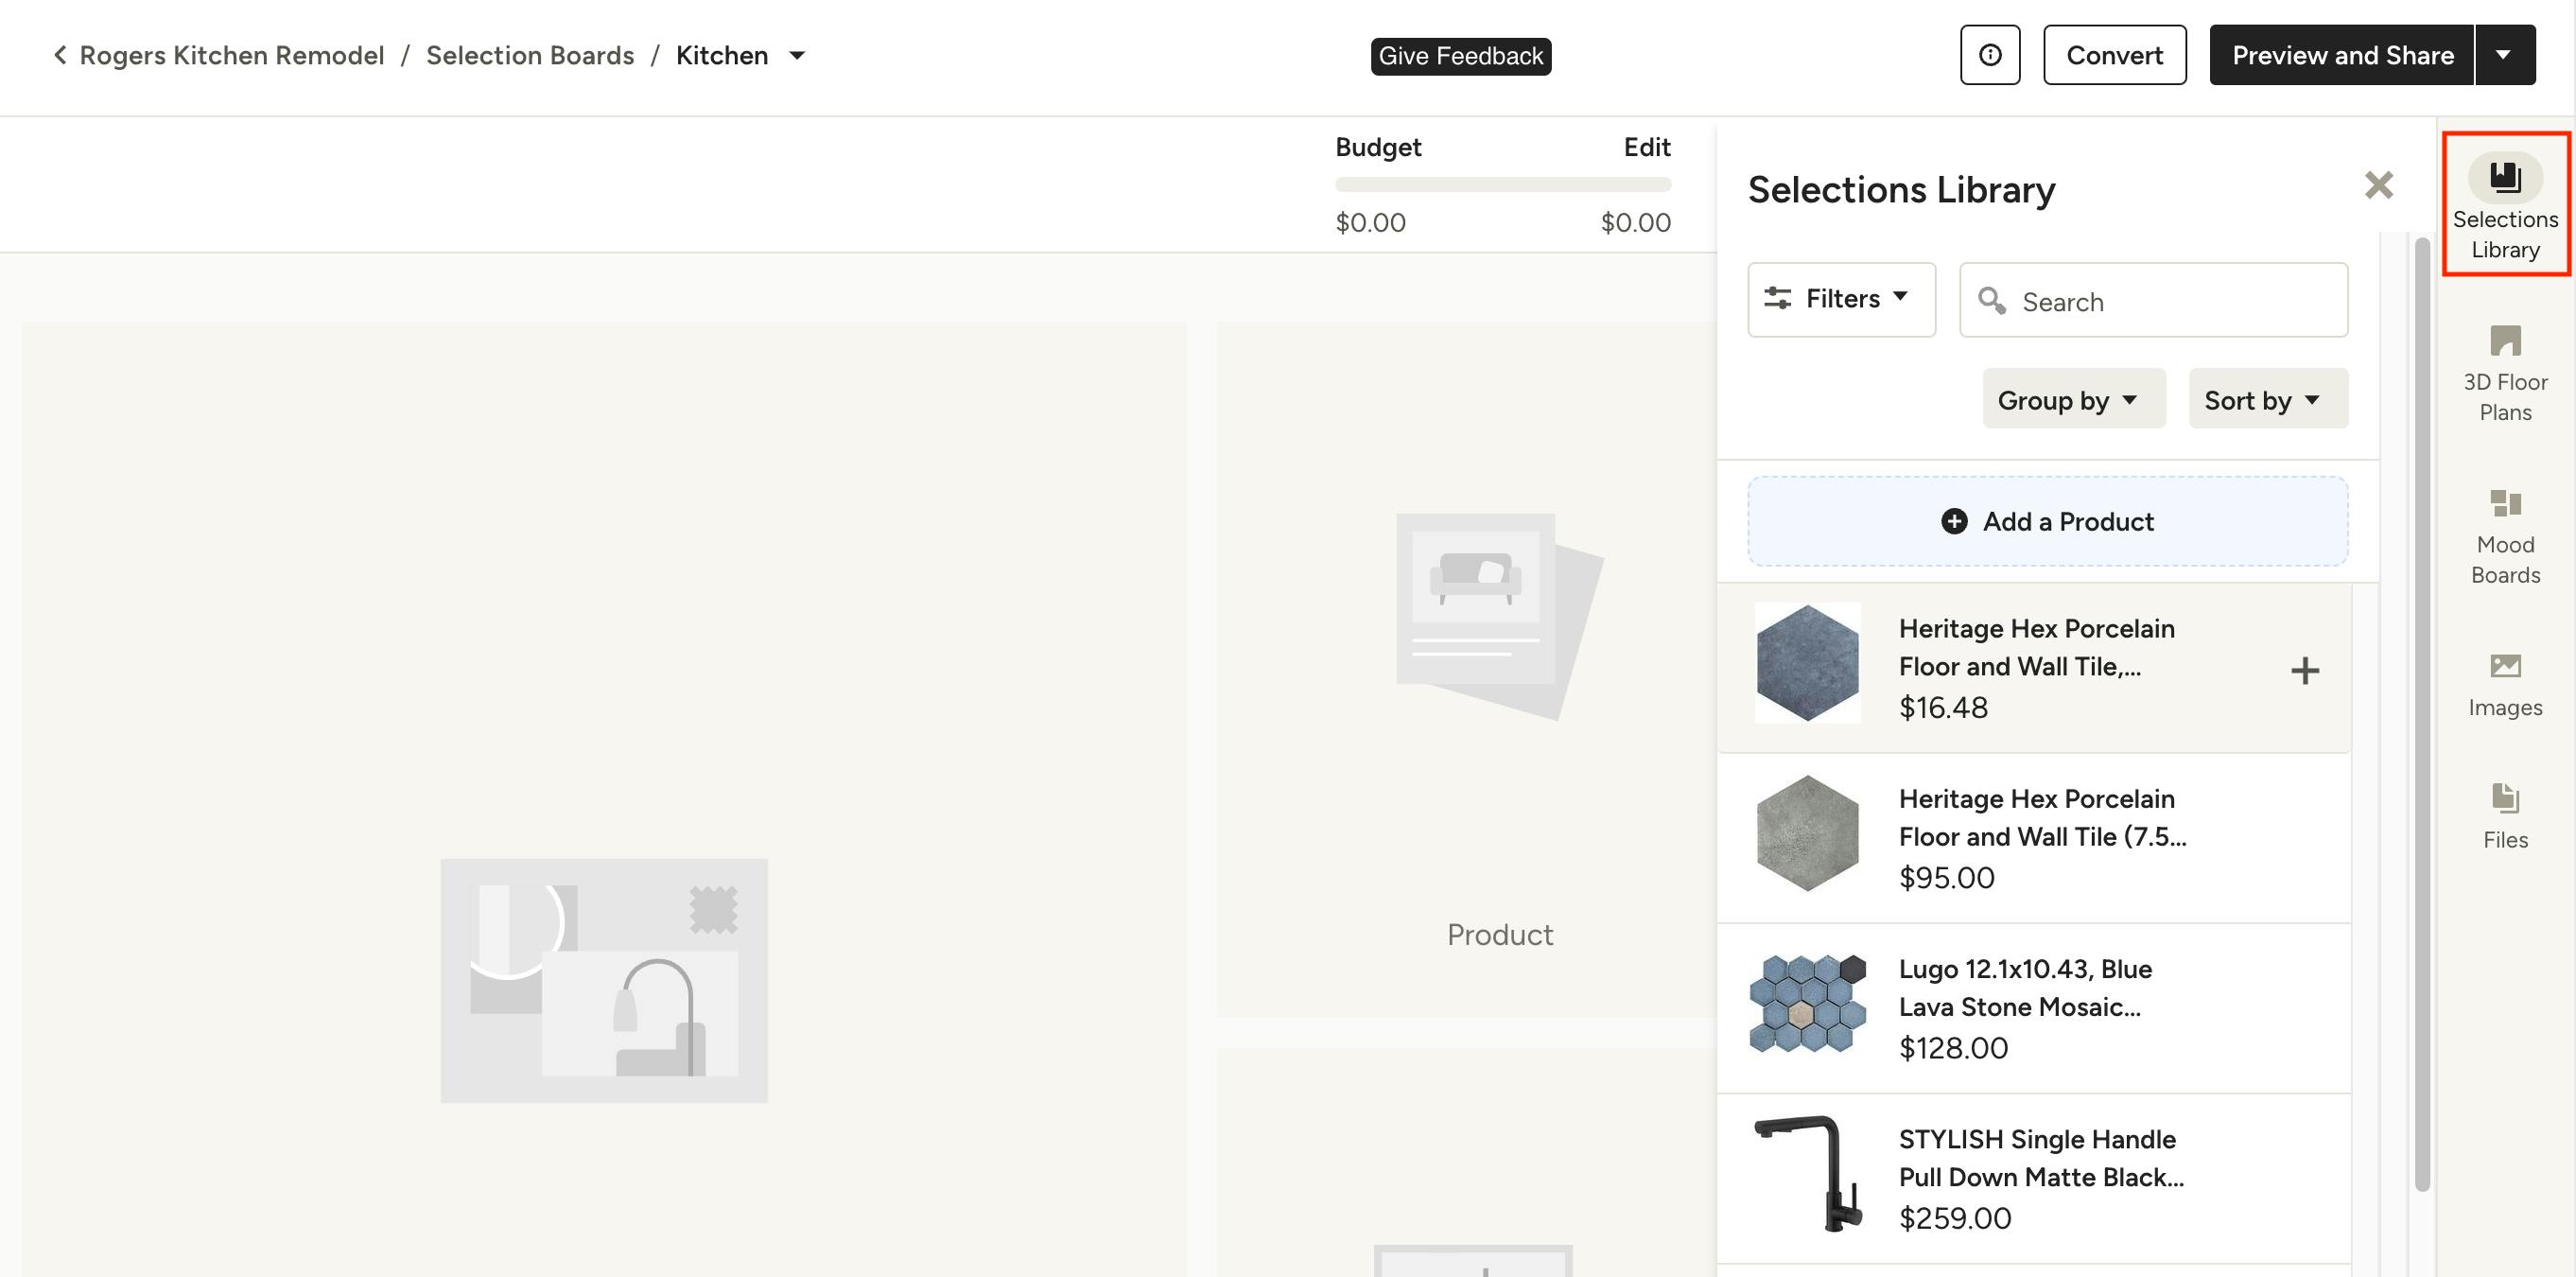2576x1277 pixels.
Task: Open the 3D Floor Plans panel
Action: pyautogui.click(x=2504, y=372)
